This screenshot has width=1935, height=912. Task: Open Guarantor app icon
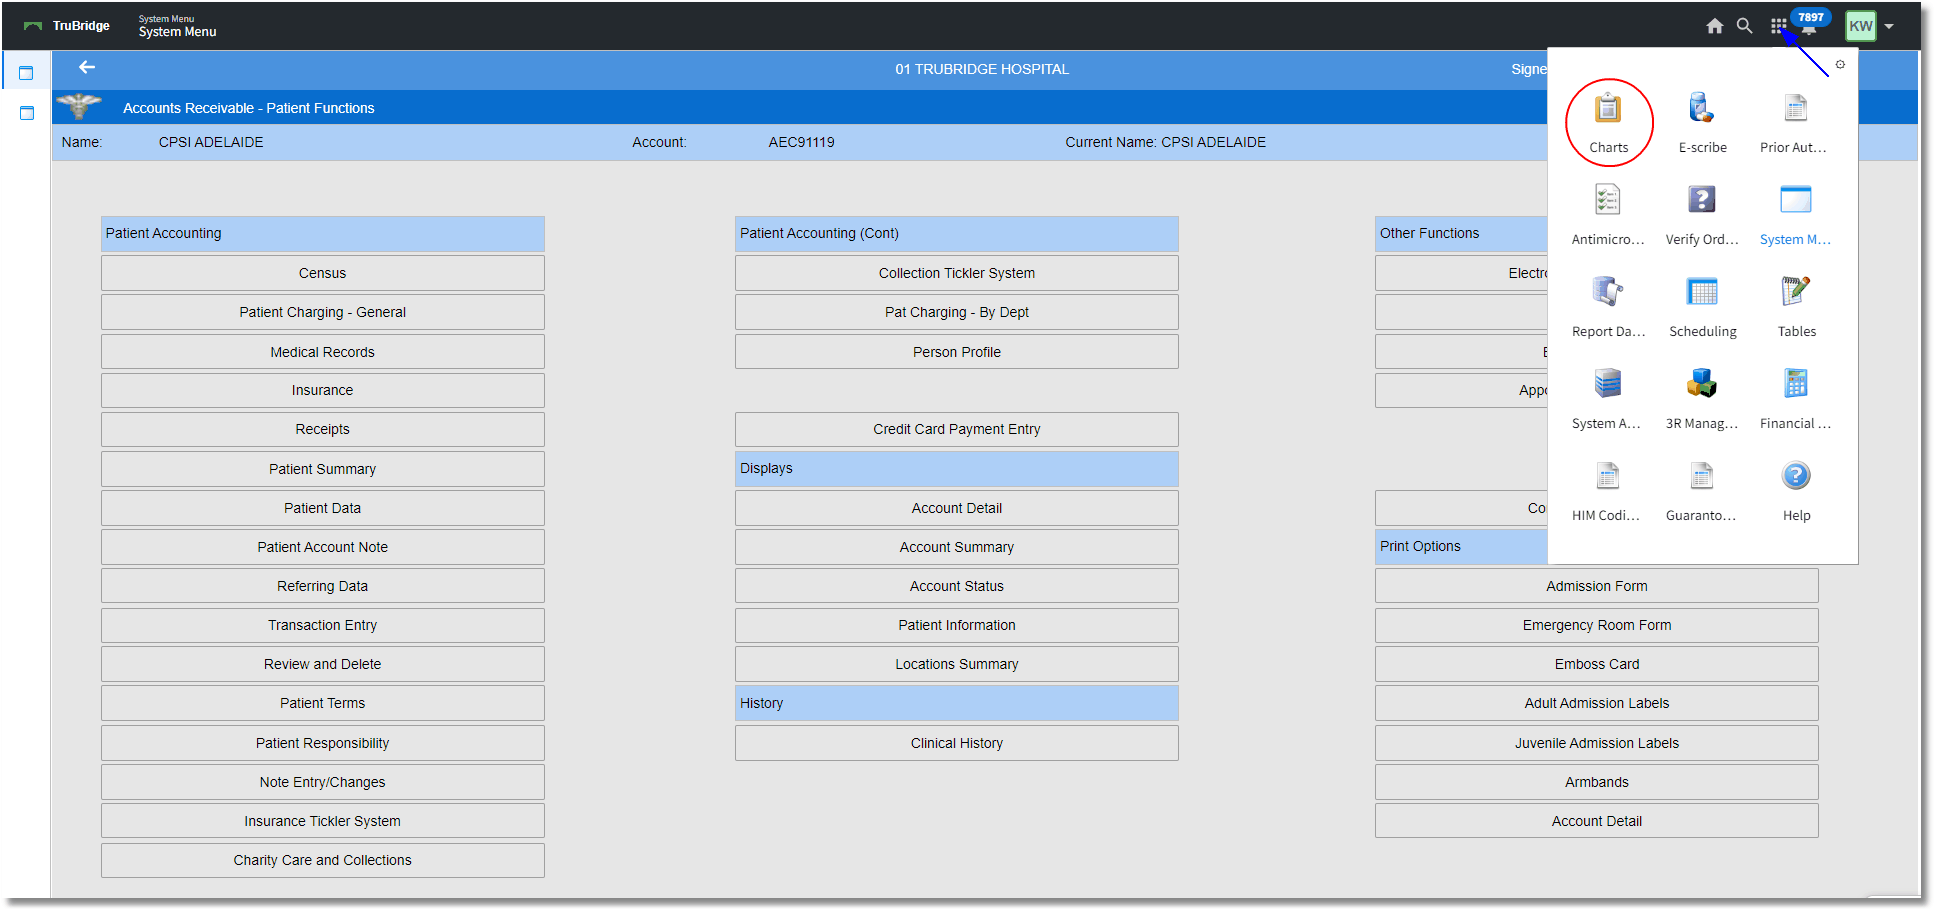click(1702, 476)
